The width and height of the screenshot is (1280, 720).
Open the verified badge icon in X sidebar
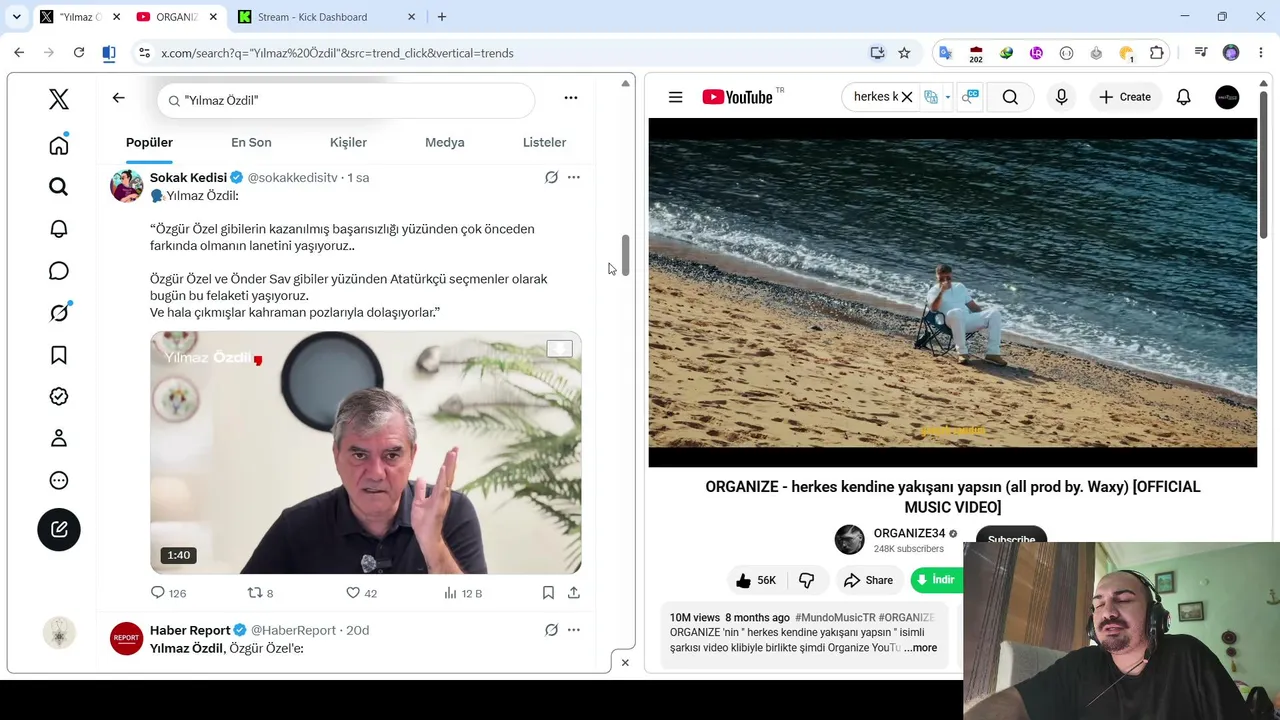(59, 397)
